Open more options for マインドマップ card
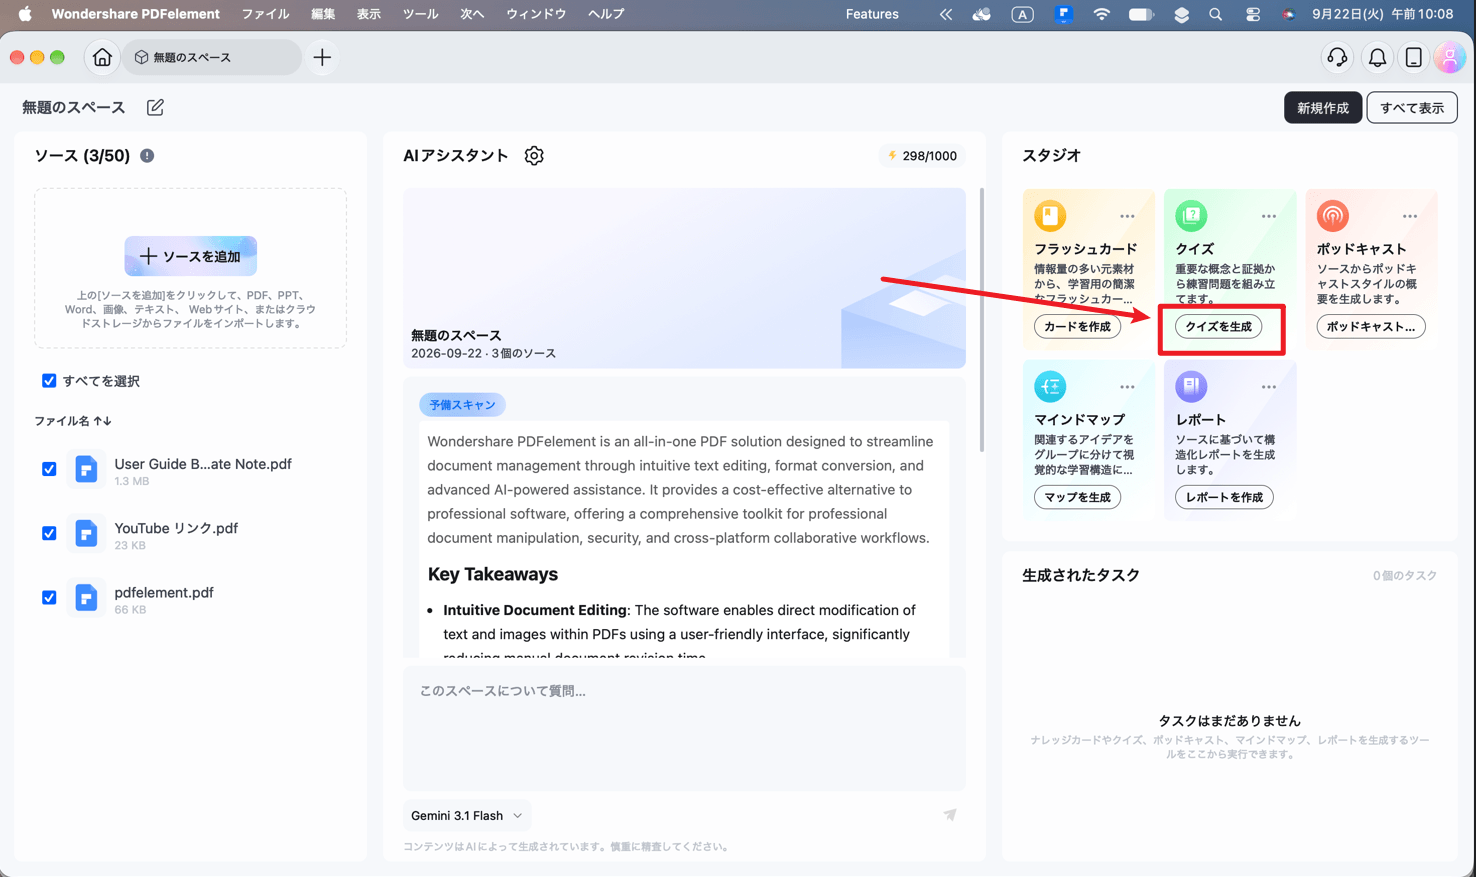1476x877 pixels. tap(1127, 387)
